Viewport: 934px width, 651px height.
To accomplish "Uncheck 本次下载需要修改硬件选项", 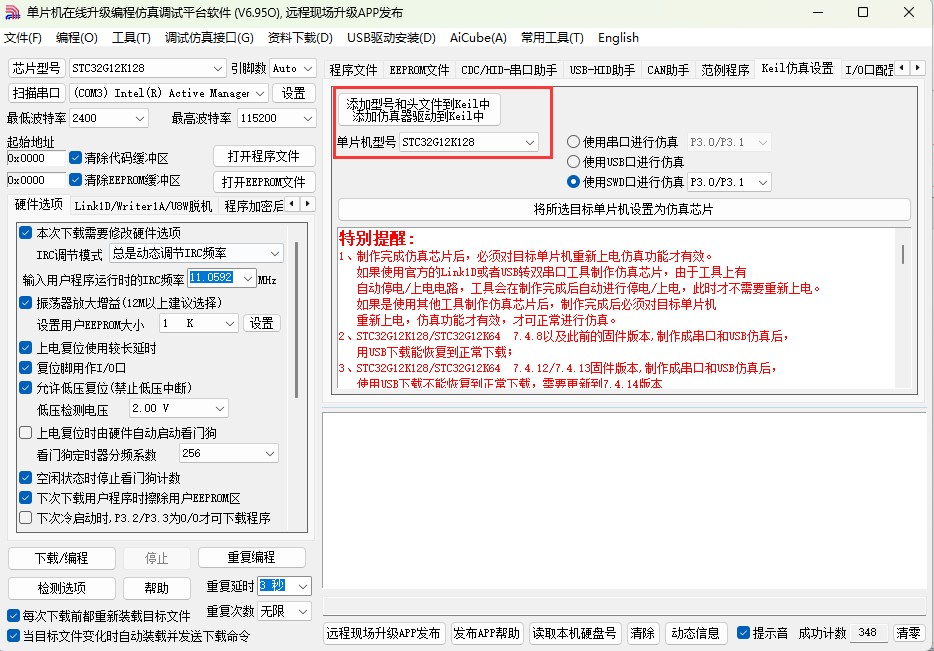I will click(x=25, y=232).
